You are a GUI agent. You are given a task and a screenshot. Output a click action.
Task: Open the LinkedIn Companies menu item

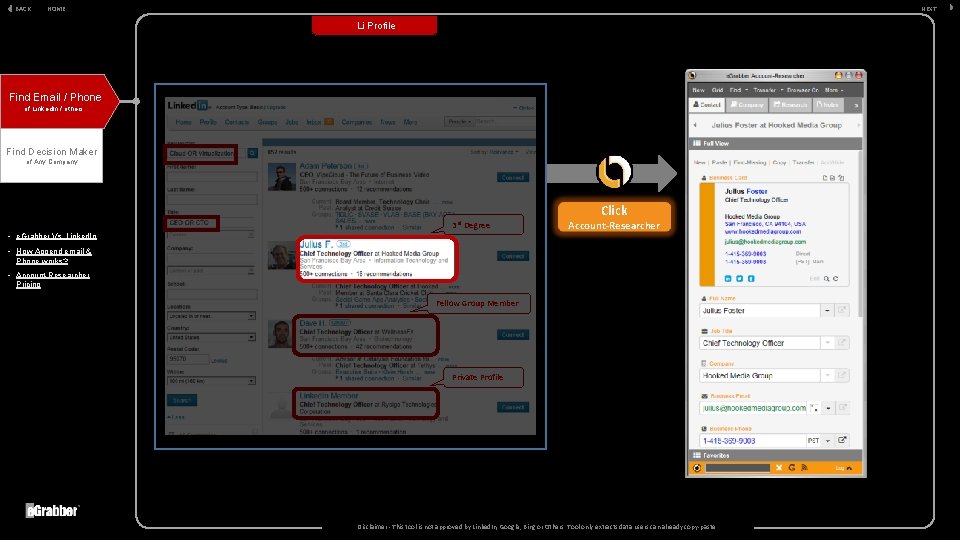(x=356, y=122)
